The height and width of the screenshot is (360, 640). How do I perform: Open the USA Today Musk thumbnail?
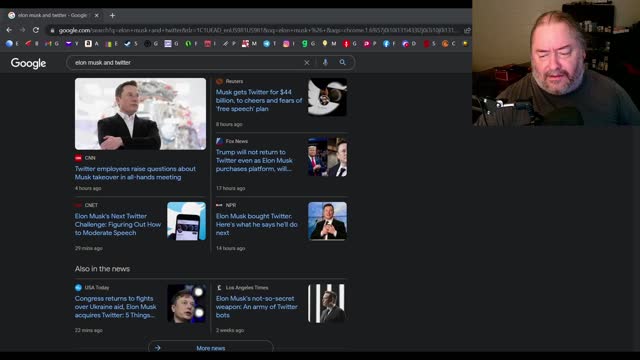coord(187,304)
